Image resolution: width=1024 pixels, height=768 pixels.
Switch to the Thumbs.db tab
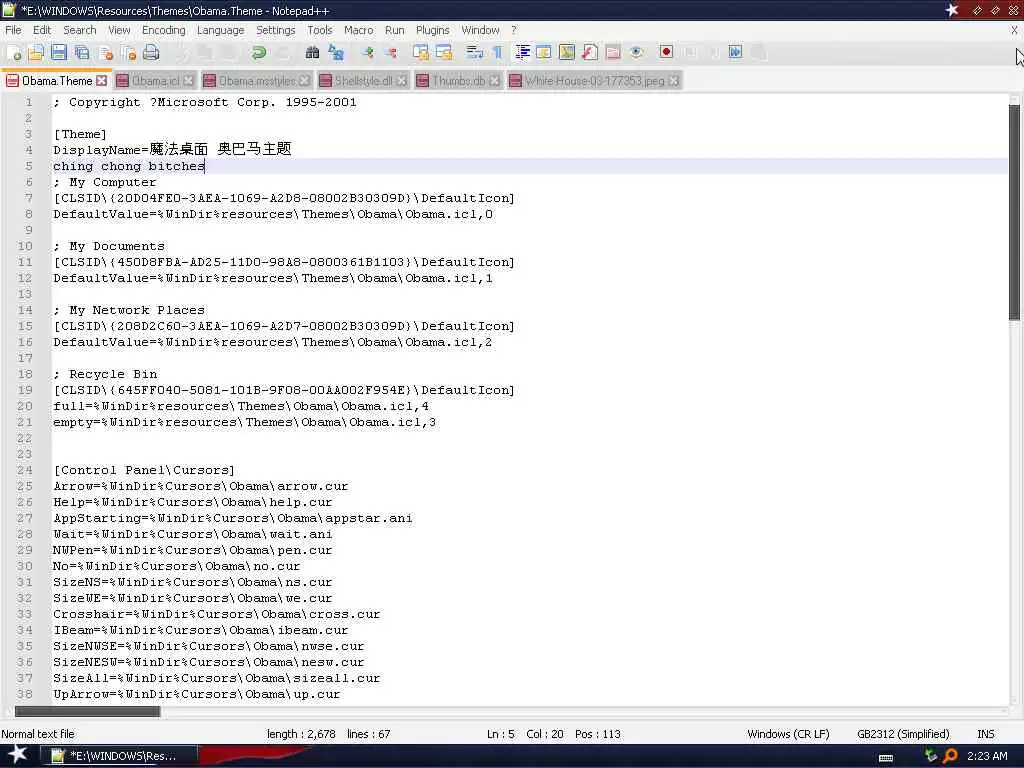point(458,80)
